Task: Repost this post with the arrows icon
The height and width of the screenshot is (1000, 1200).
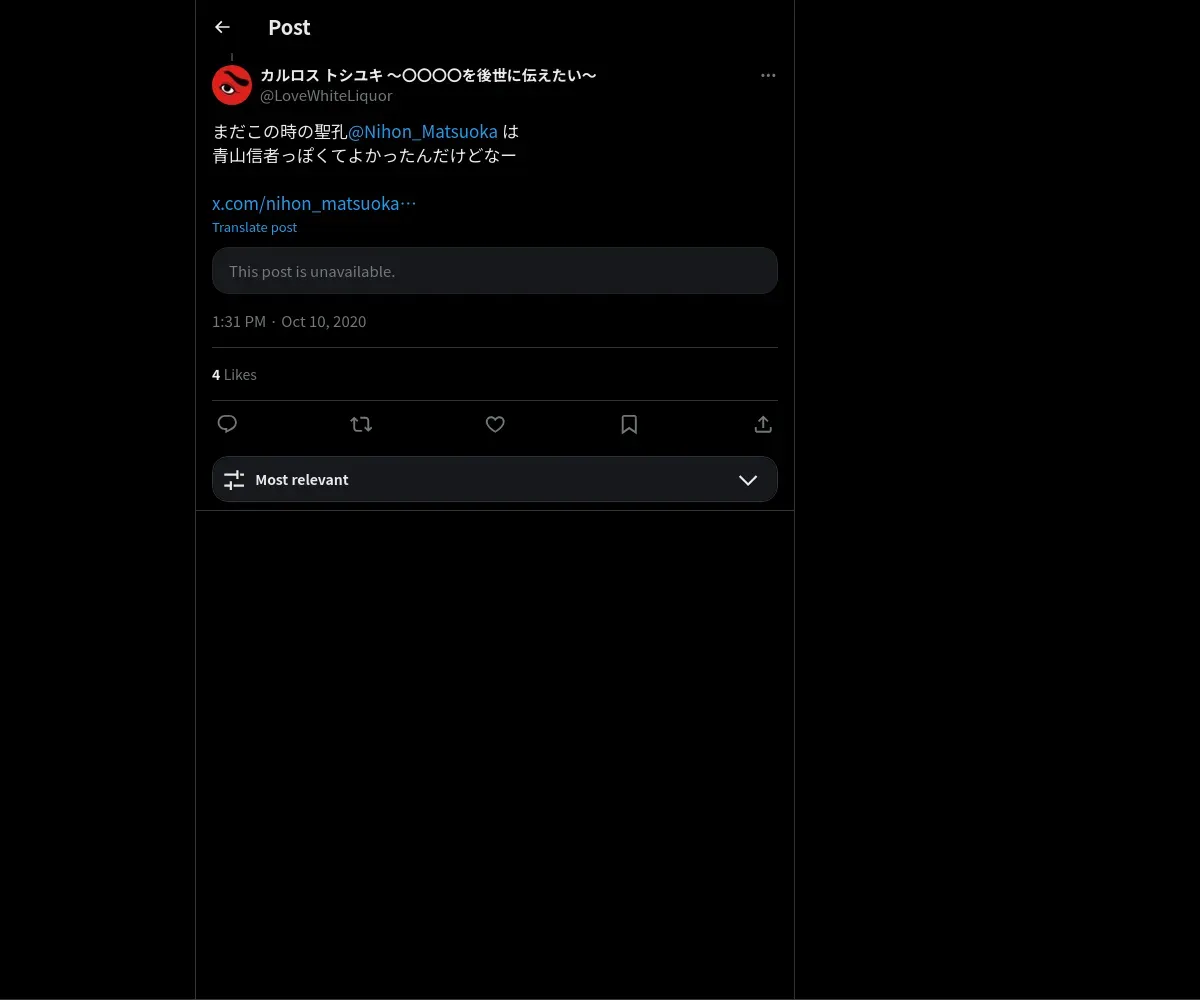Action: [x=361, y=424]
